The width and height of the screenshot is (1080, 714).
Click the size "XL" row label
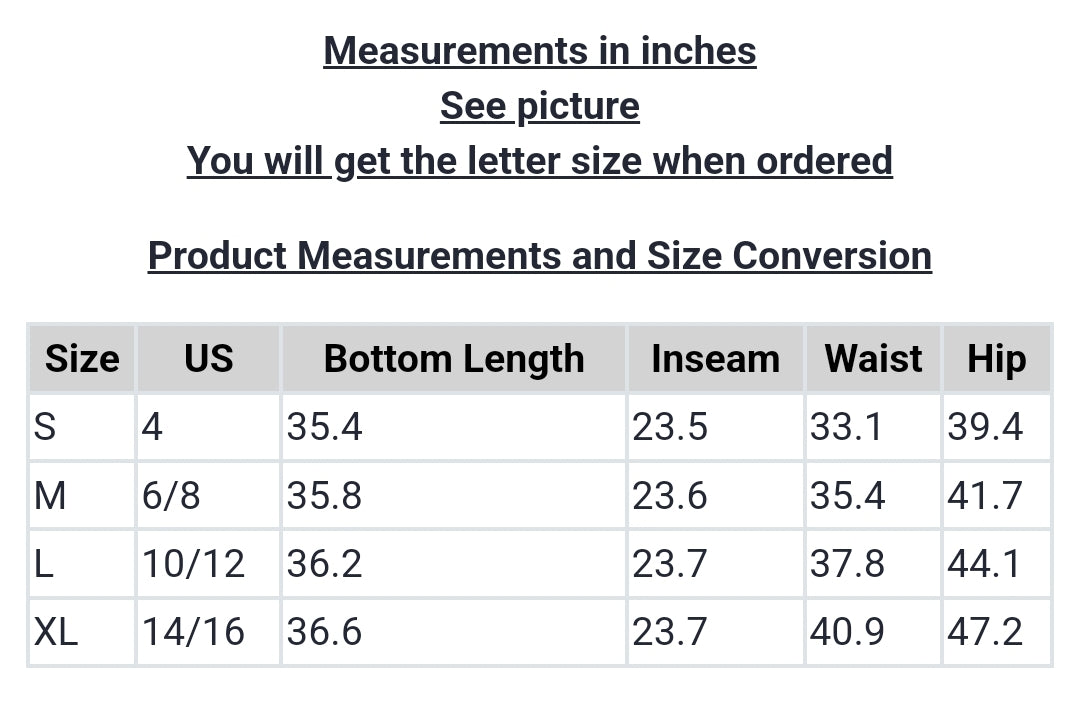(56, 632)
